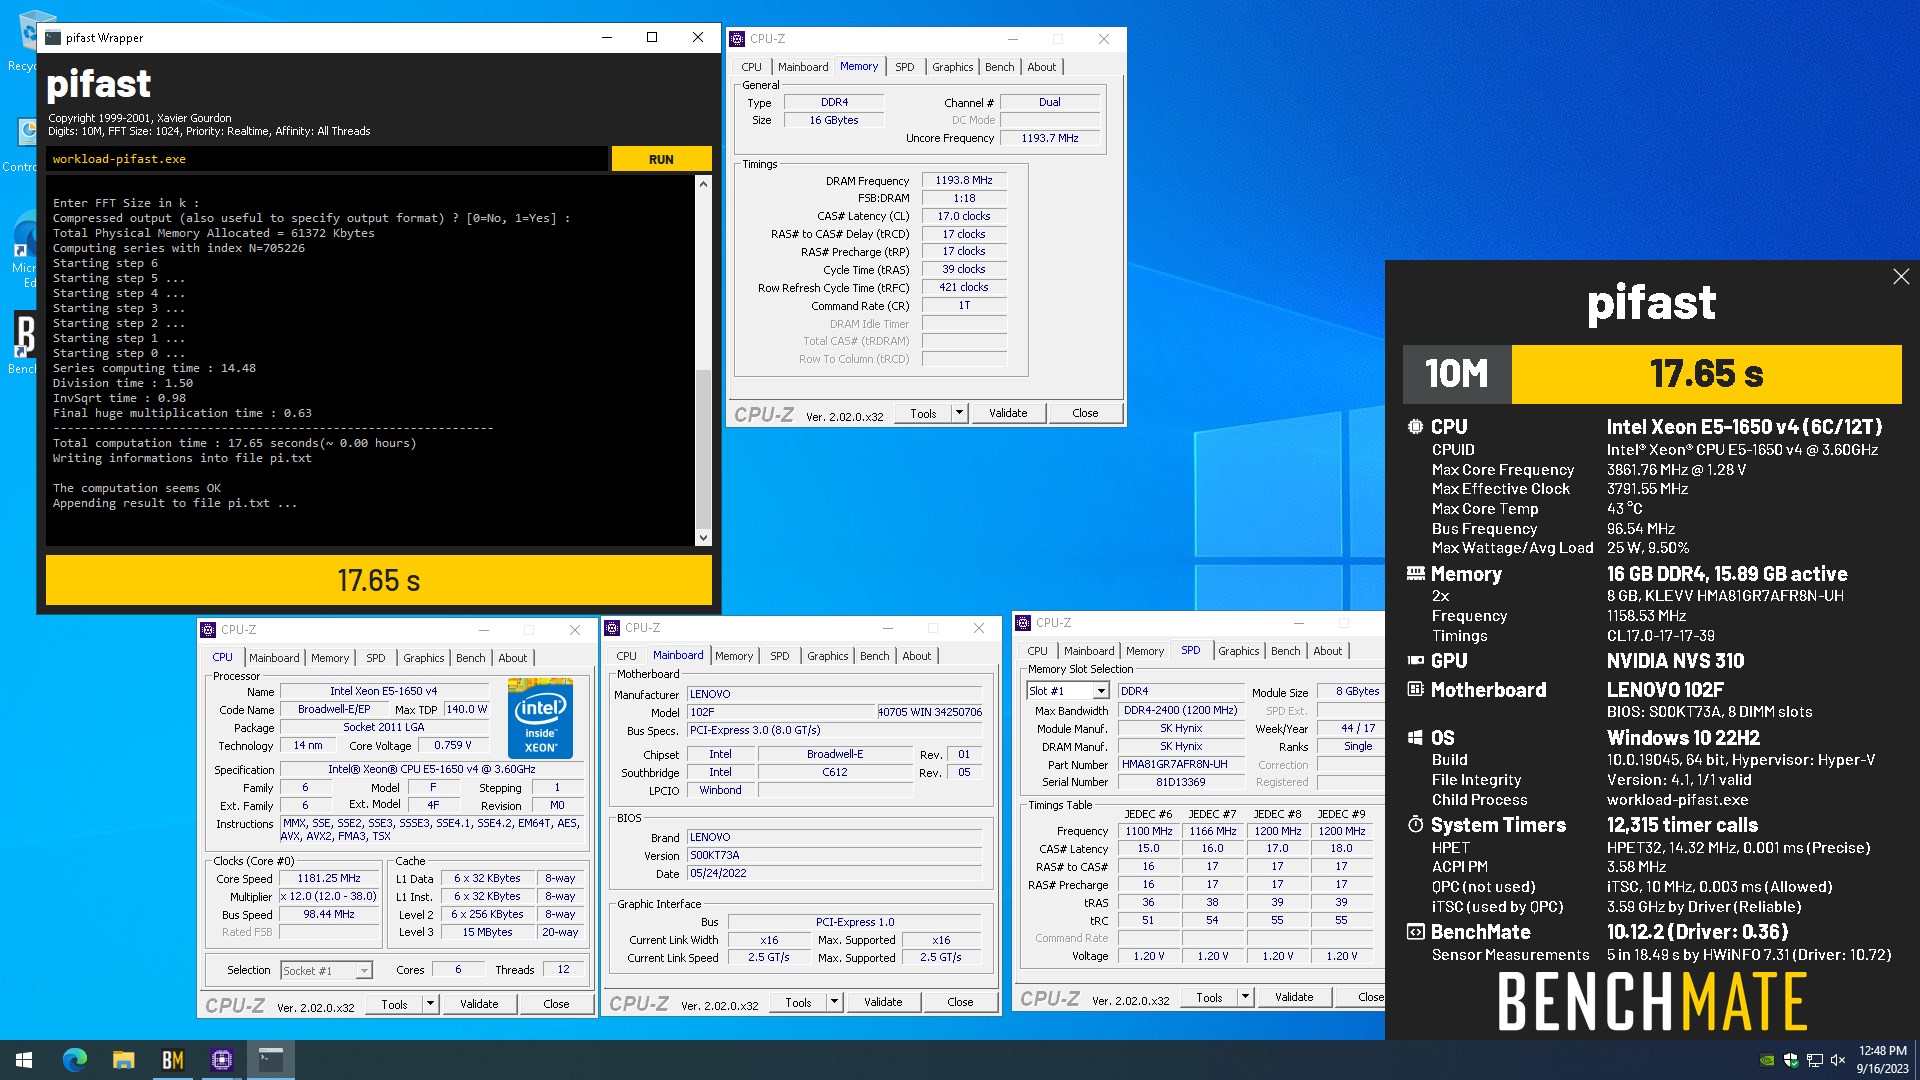Click pifast Wrapper title bar icon

click(x=53, y=38)
